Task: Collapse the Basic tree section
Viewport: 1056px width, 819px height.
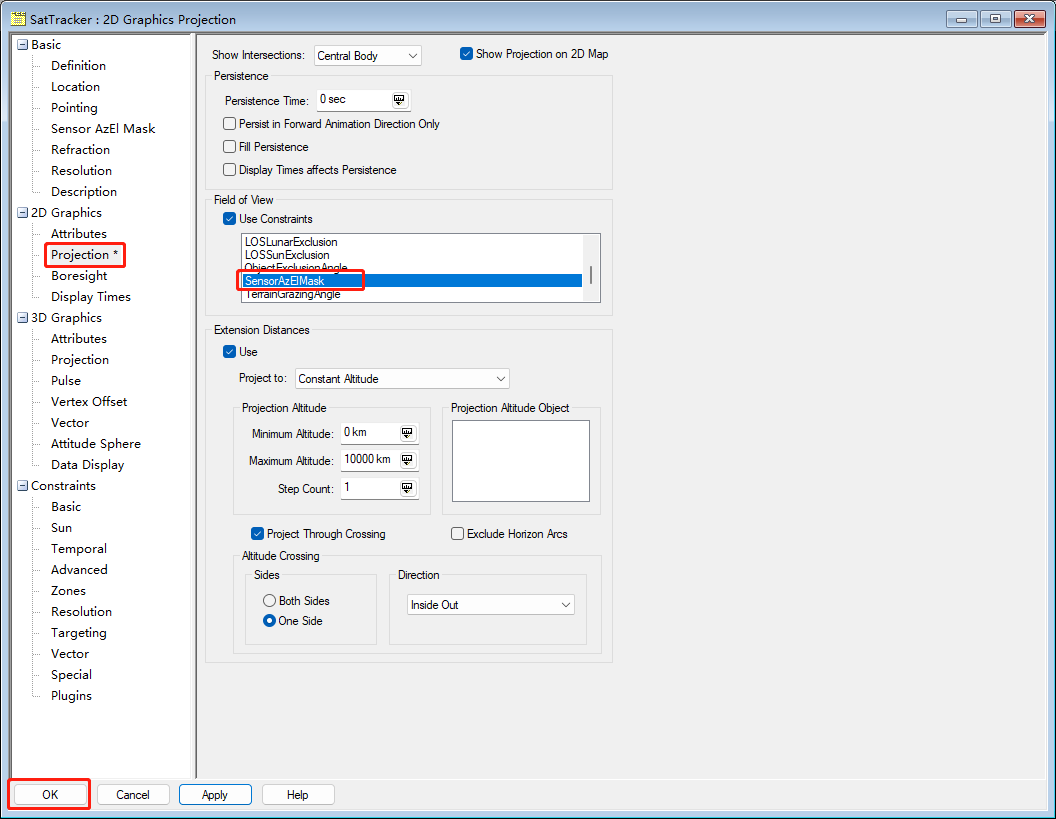Action: pos(22,45)
